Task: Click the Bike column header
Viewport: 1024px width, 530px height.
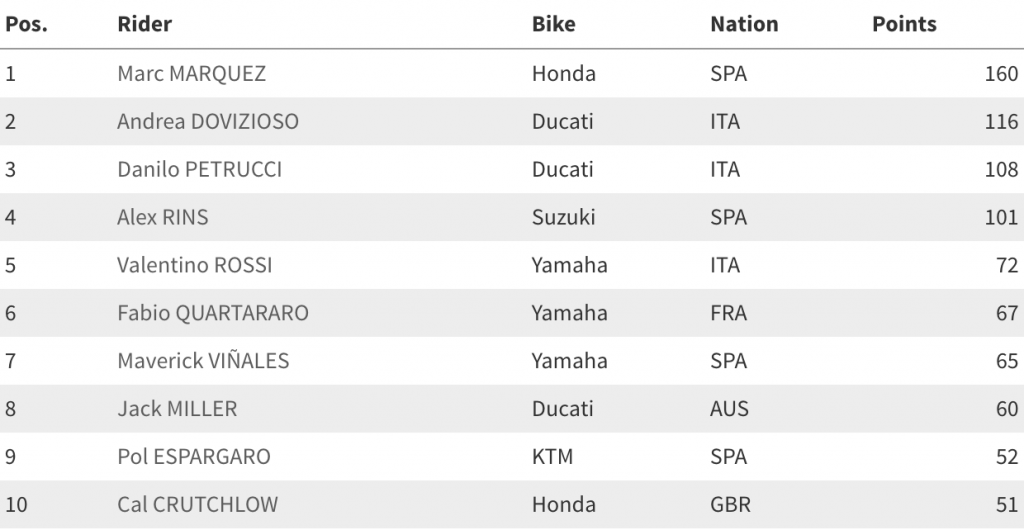Action: (553, 24)
